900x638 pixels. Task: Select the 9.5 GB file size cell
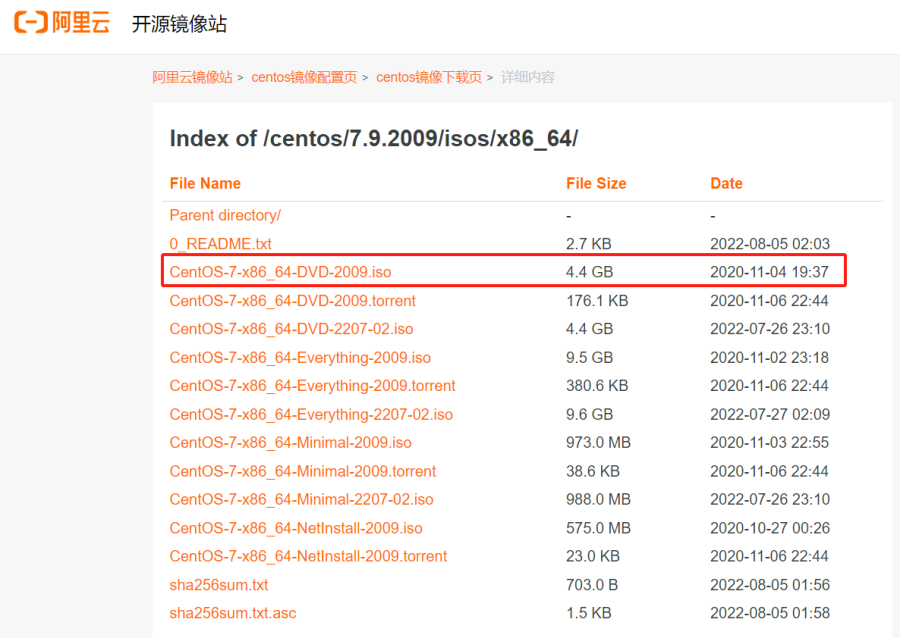pos(589,357)
